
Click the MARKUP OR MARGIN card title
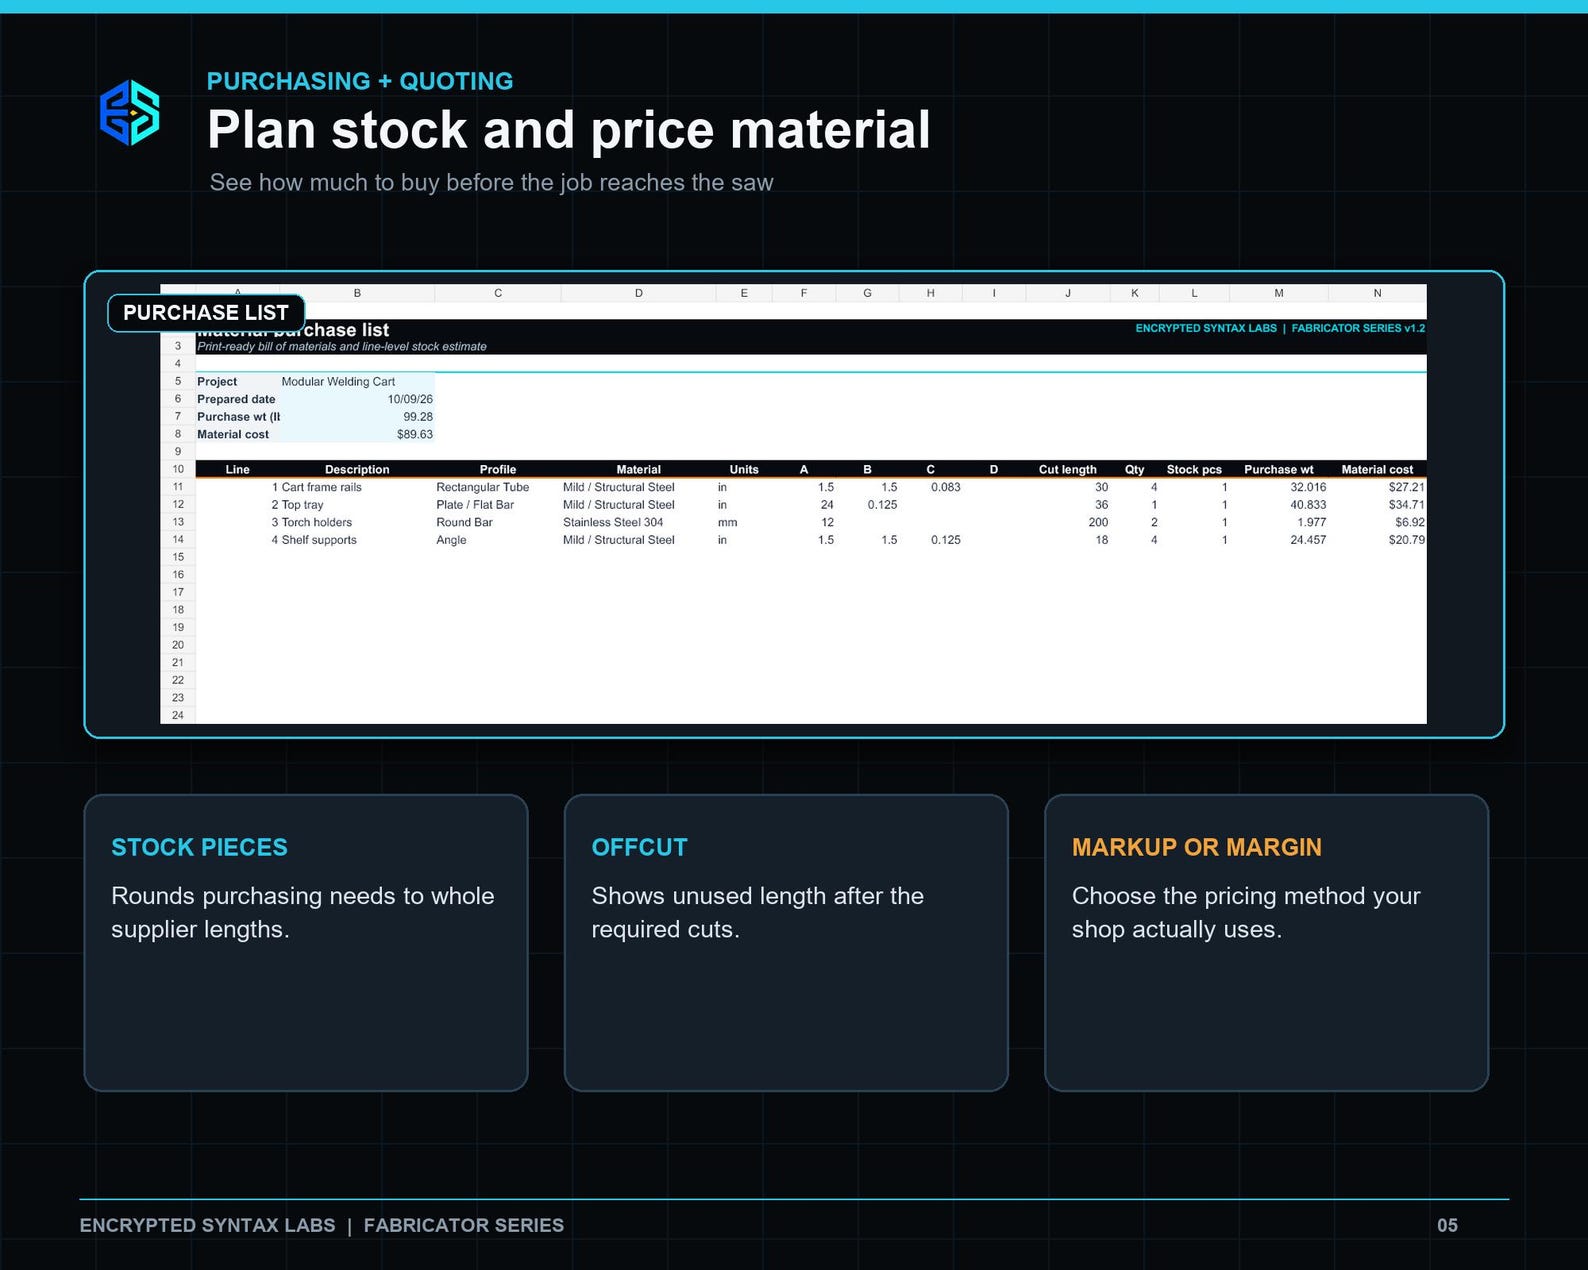(1196, 847)
